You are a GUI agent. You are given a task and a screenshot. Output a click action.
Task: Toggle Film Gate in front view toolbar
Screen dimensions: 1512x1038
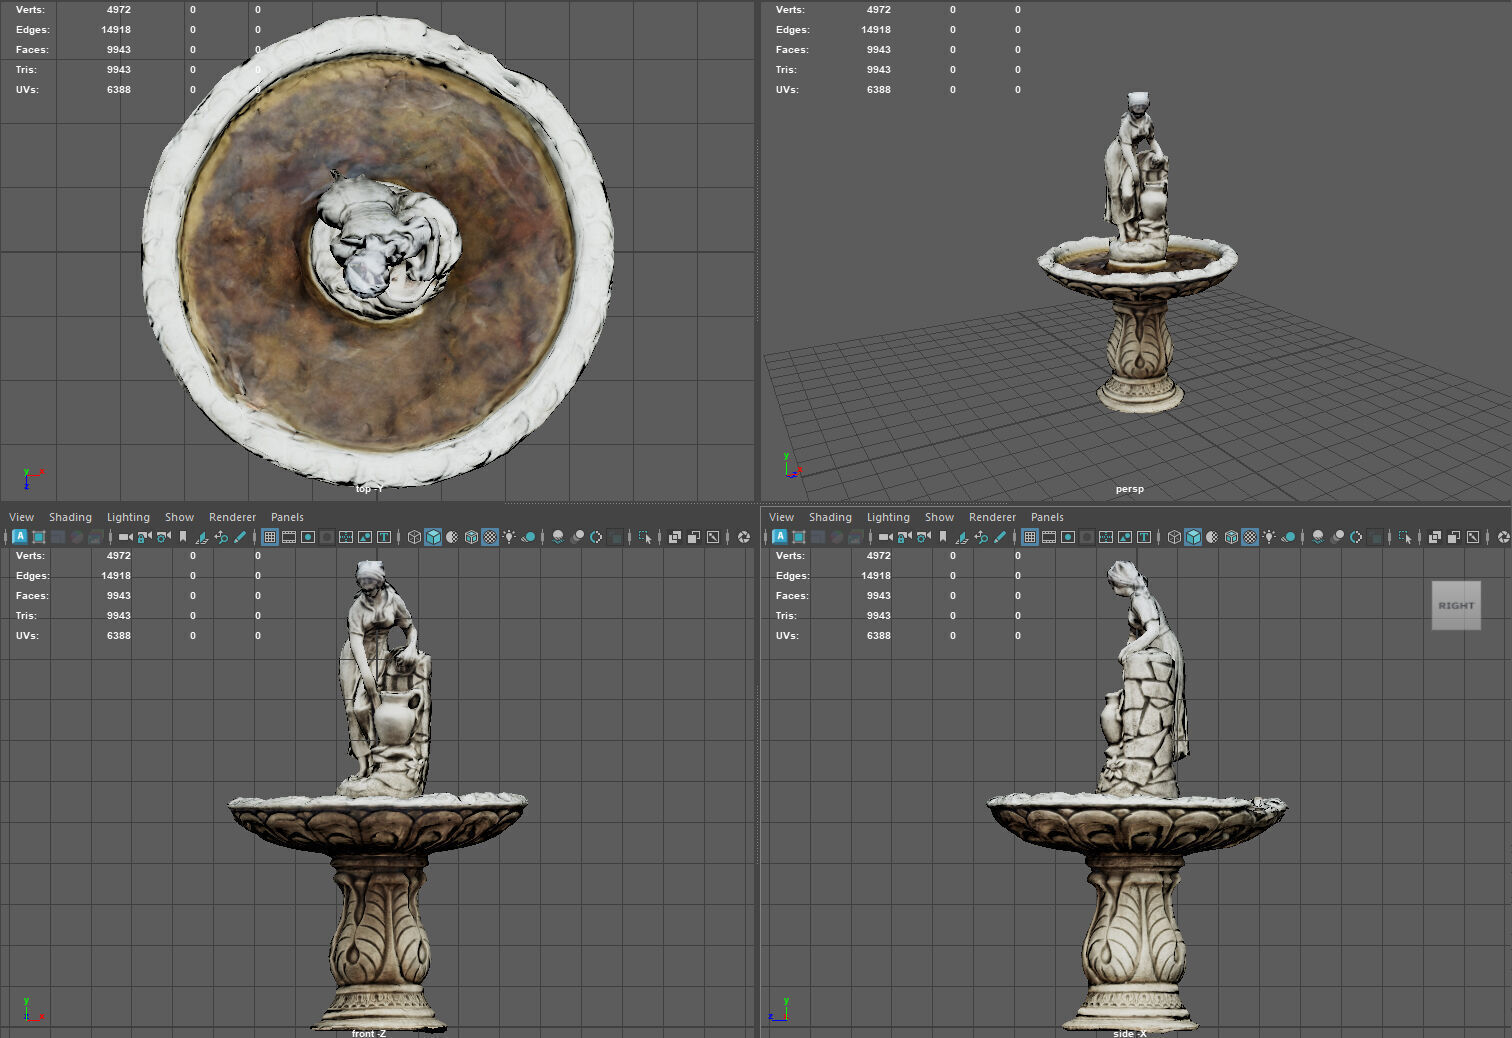(x=289, y=537)
